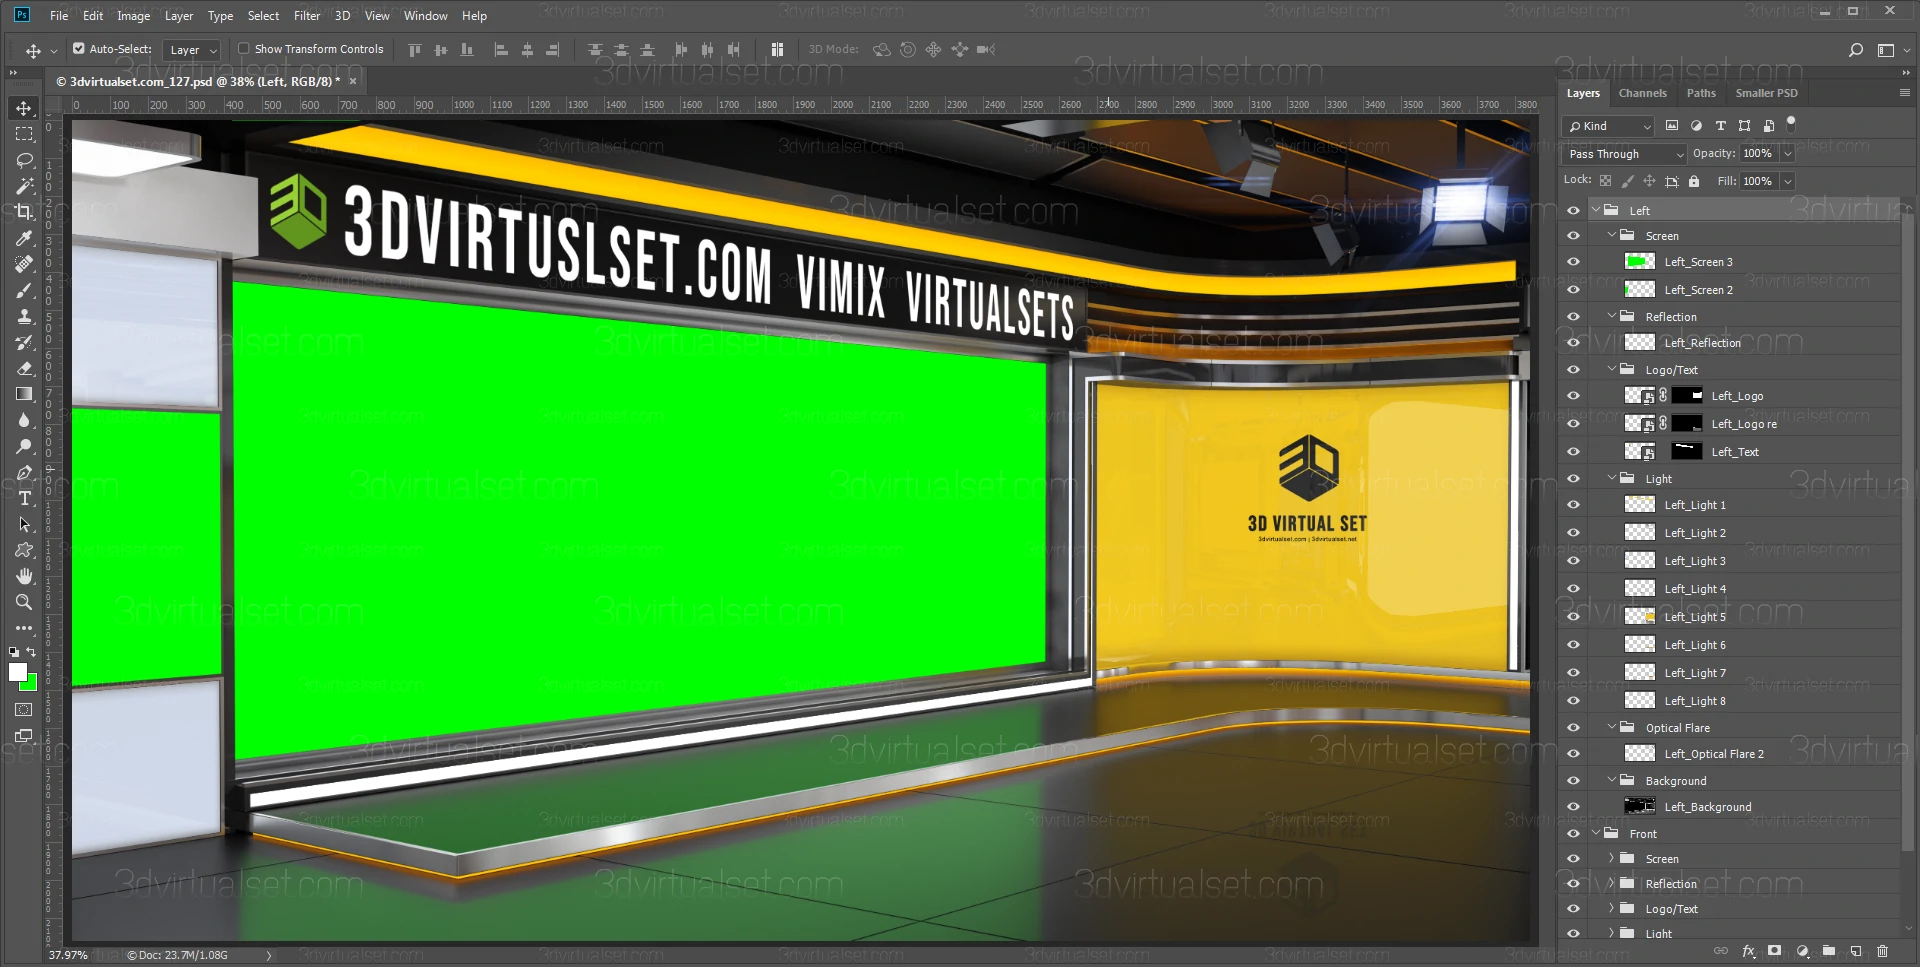Open the Filter menu
The height and width of the screenshot is (967, 1920).
coord(306,16)
